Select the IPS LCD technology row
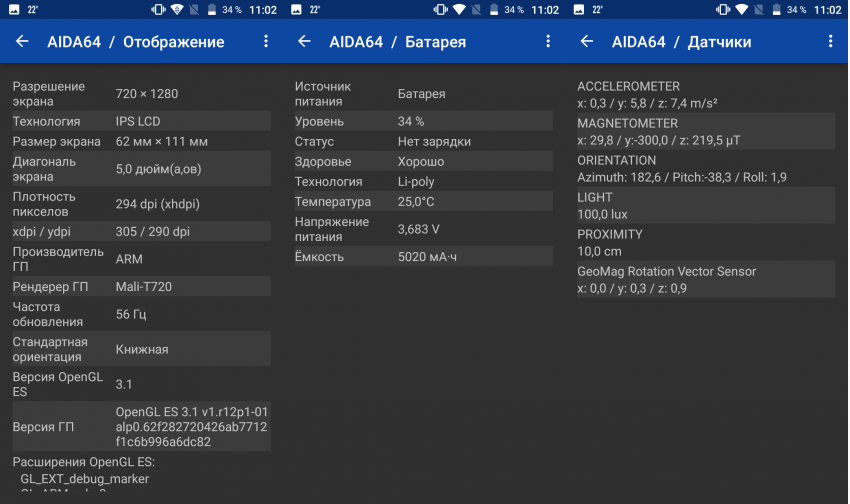The width and height of the screenshot is (850, 504). coord(141,121)
